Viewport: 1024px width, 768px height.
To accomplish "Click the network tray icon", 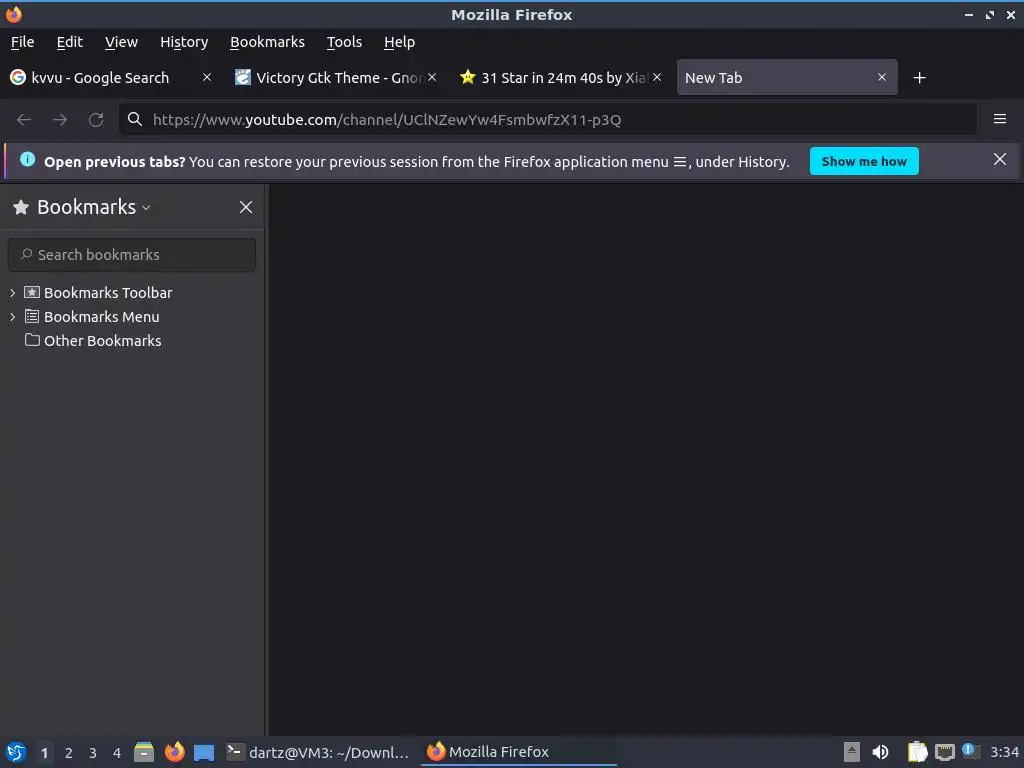I will [944, 752].
